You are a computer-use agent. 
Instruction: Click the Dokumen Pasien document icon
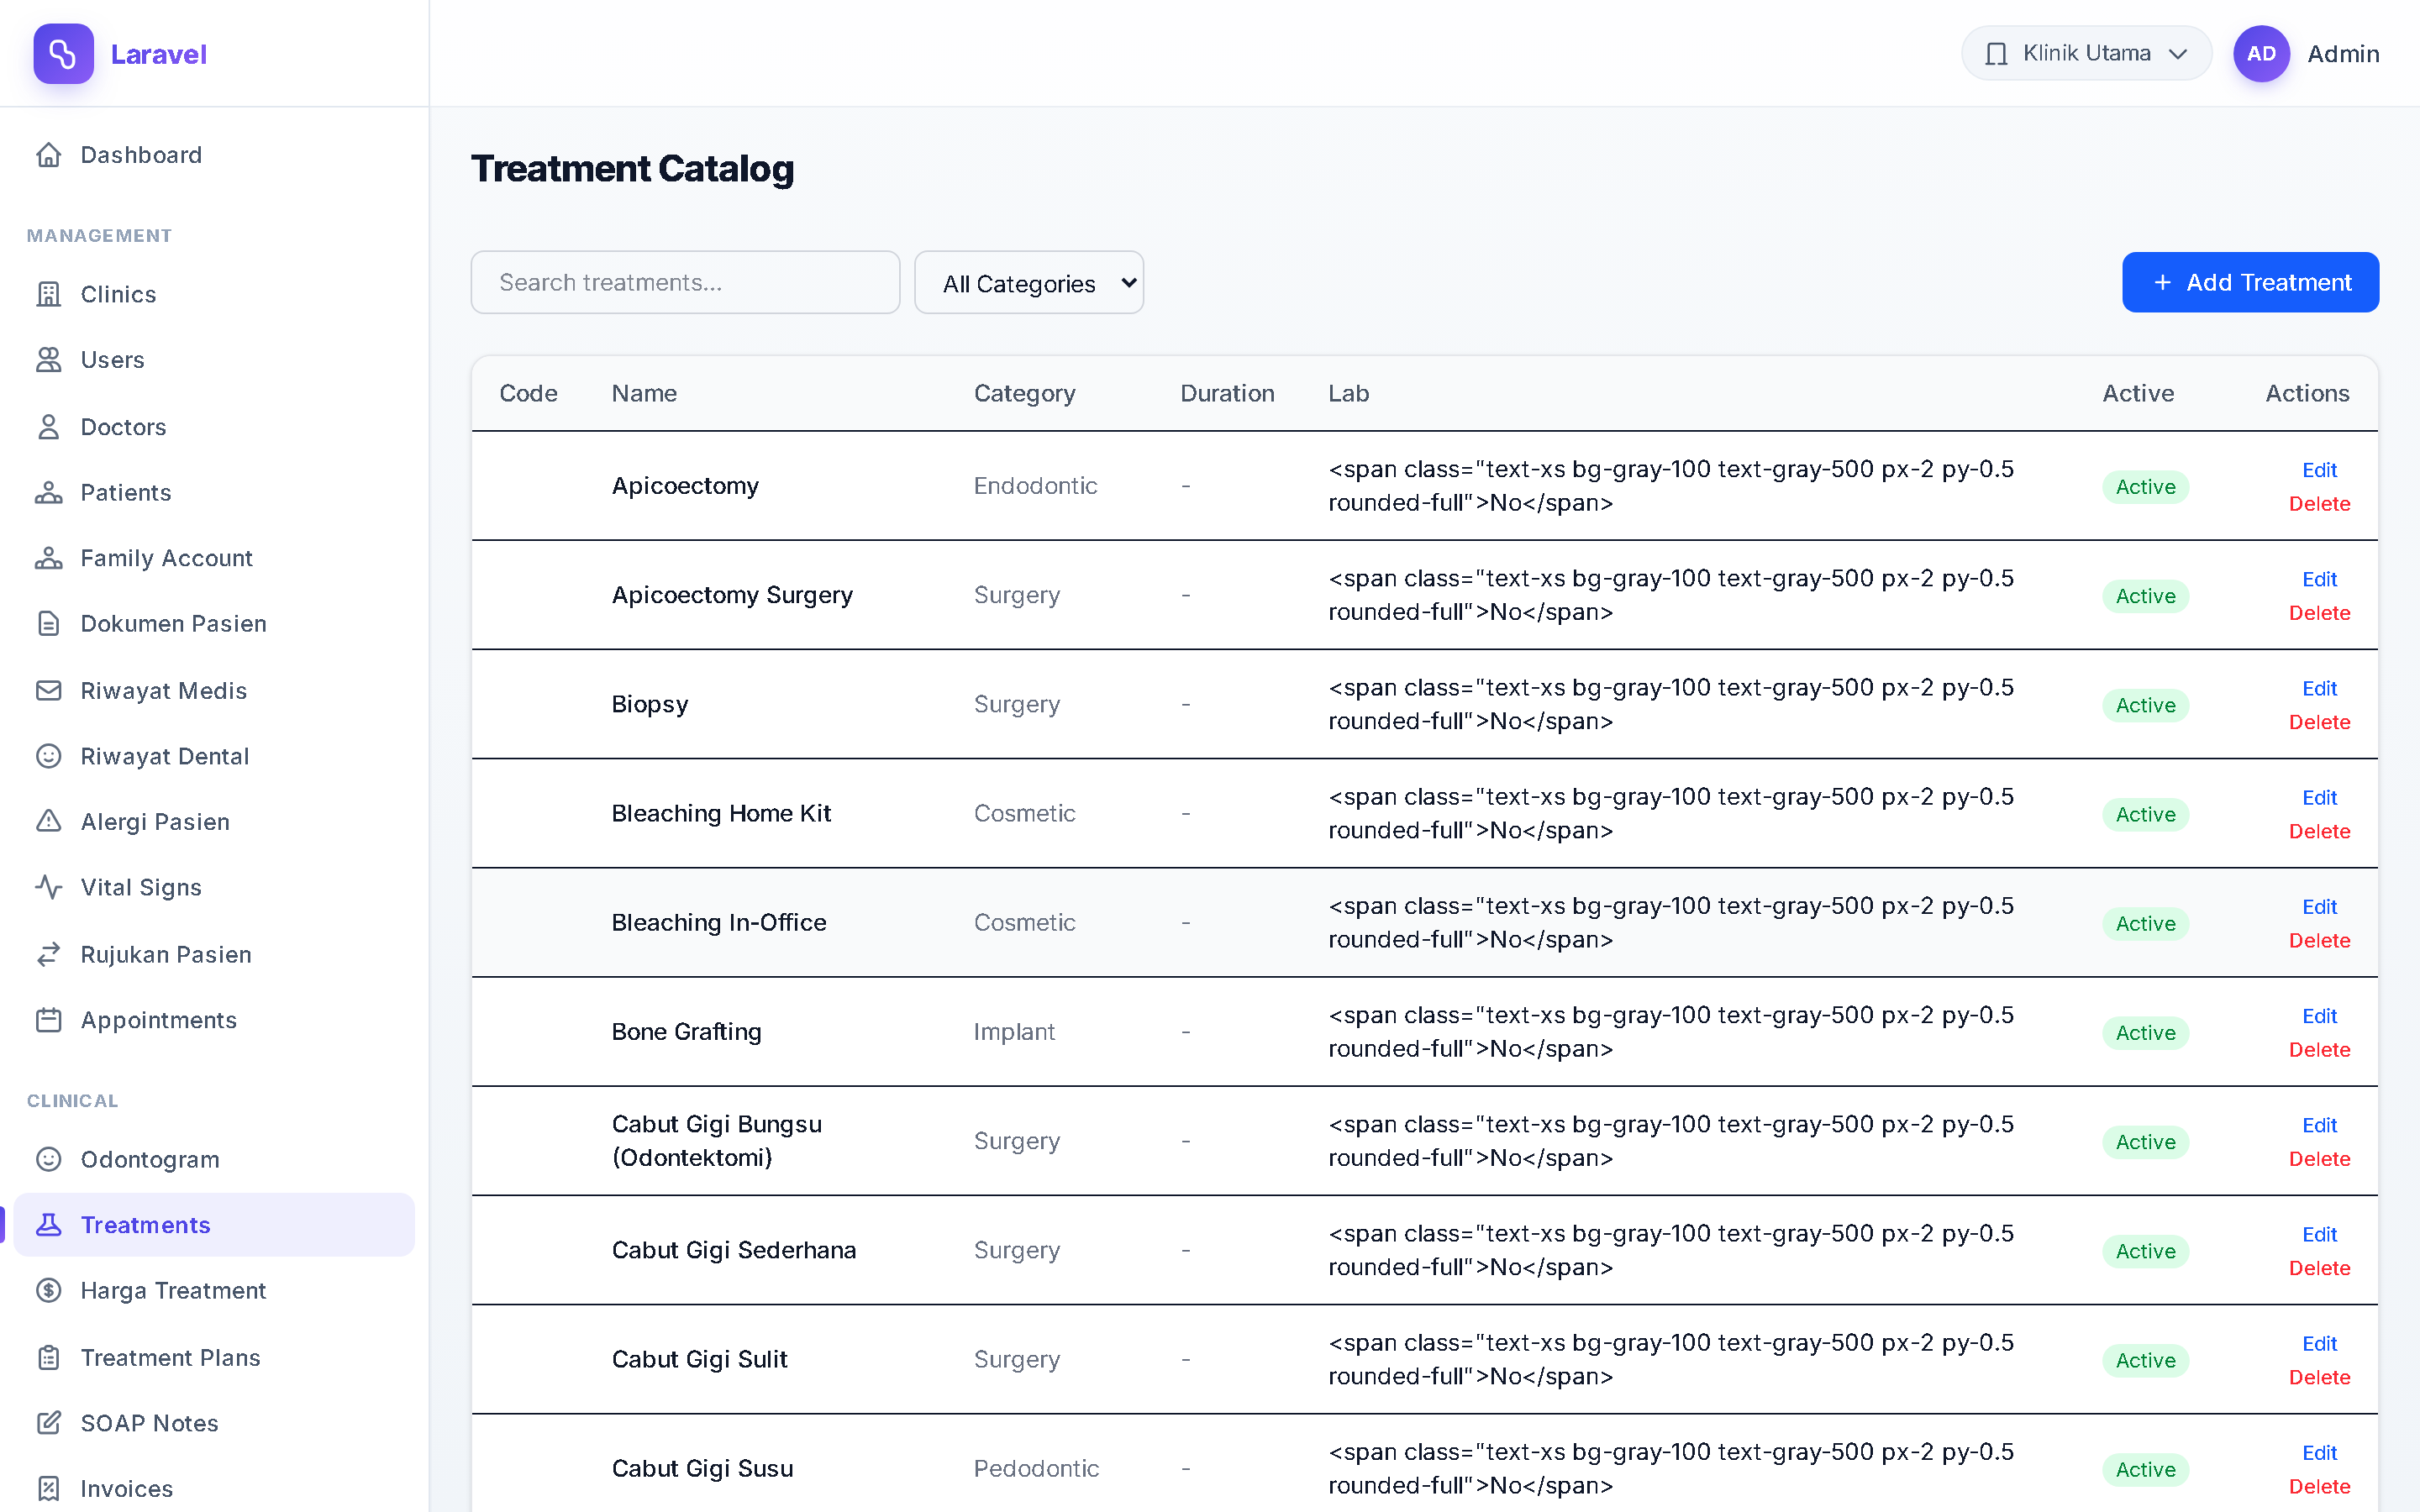49,624
